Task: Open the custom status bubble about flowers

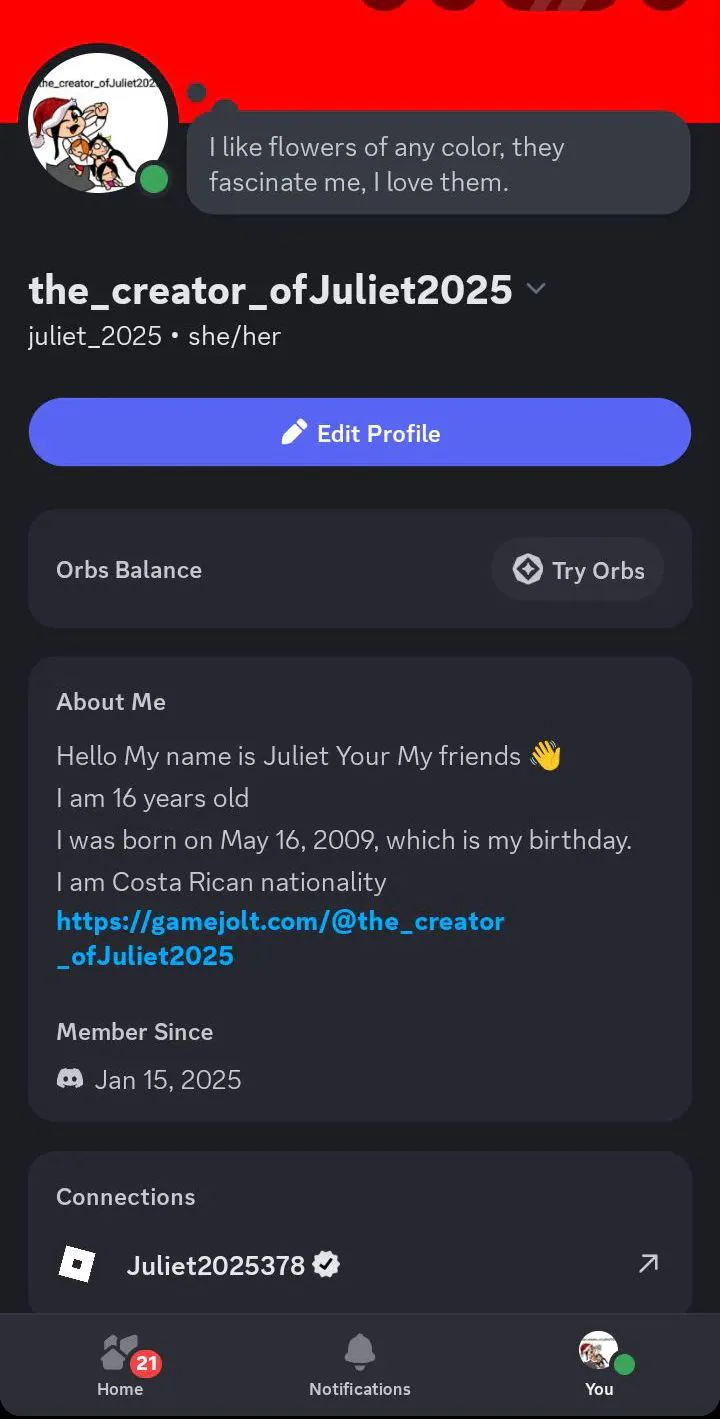Action: click(x=438, y=163)
